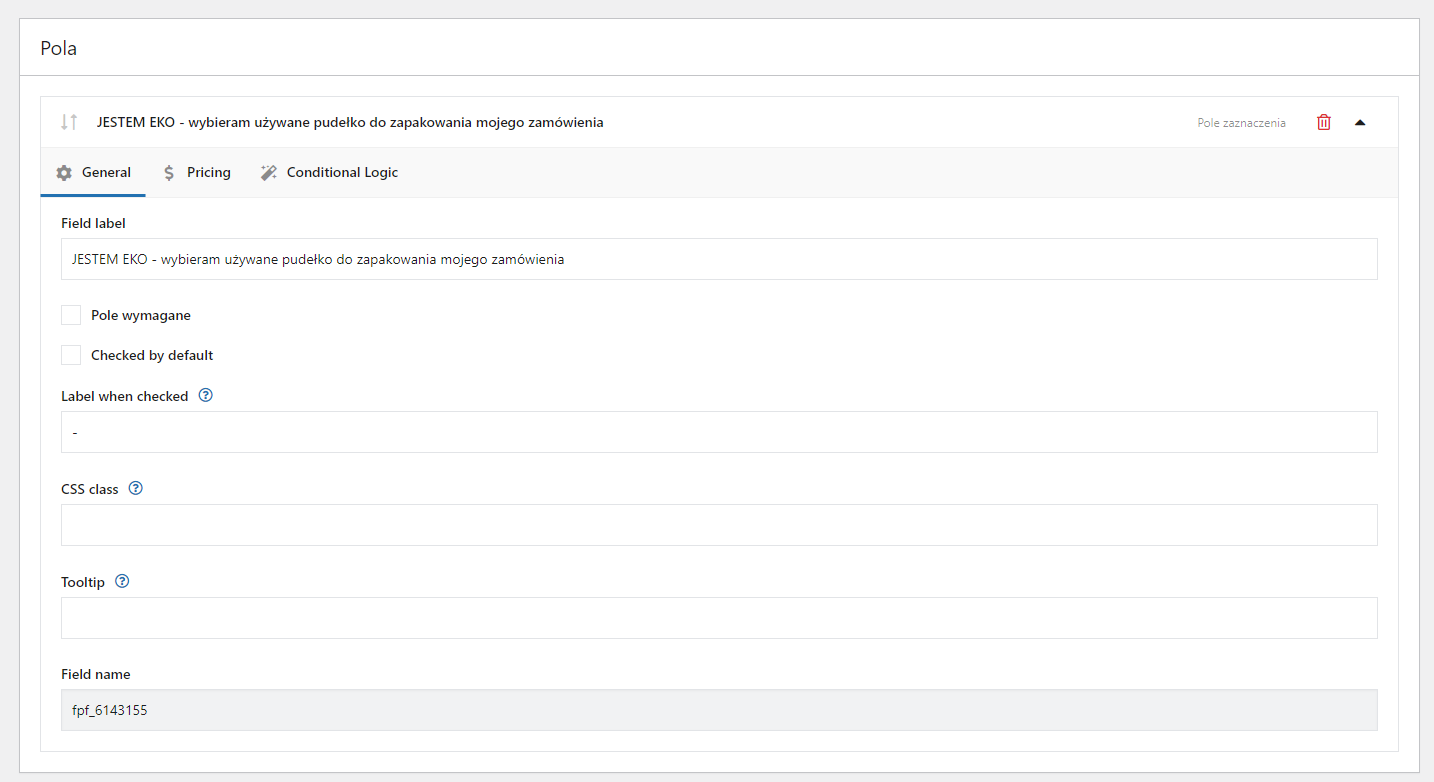The height and width of the screenshot is (782, 1434).
Task: Click the Field label caption
Action: point(93,223)
